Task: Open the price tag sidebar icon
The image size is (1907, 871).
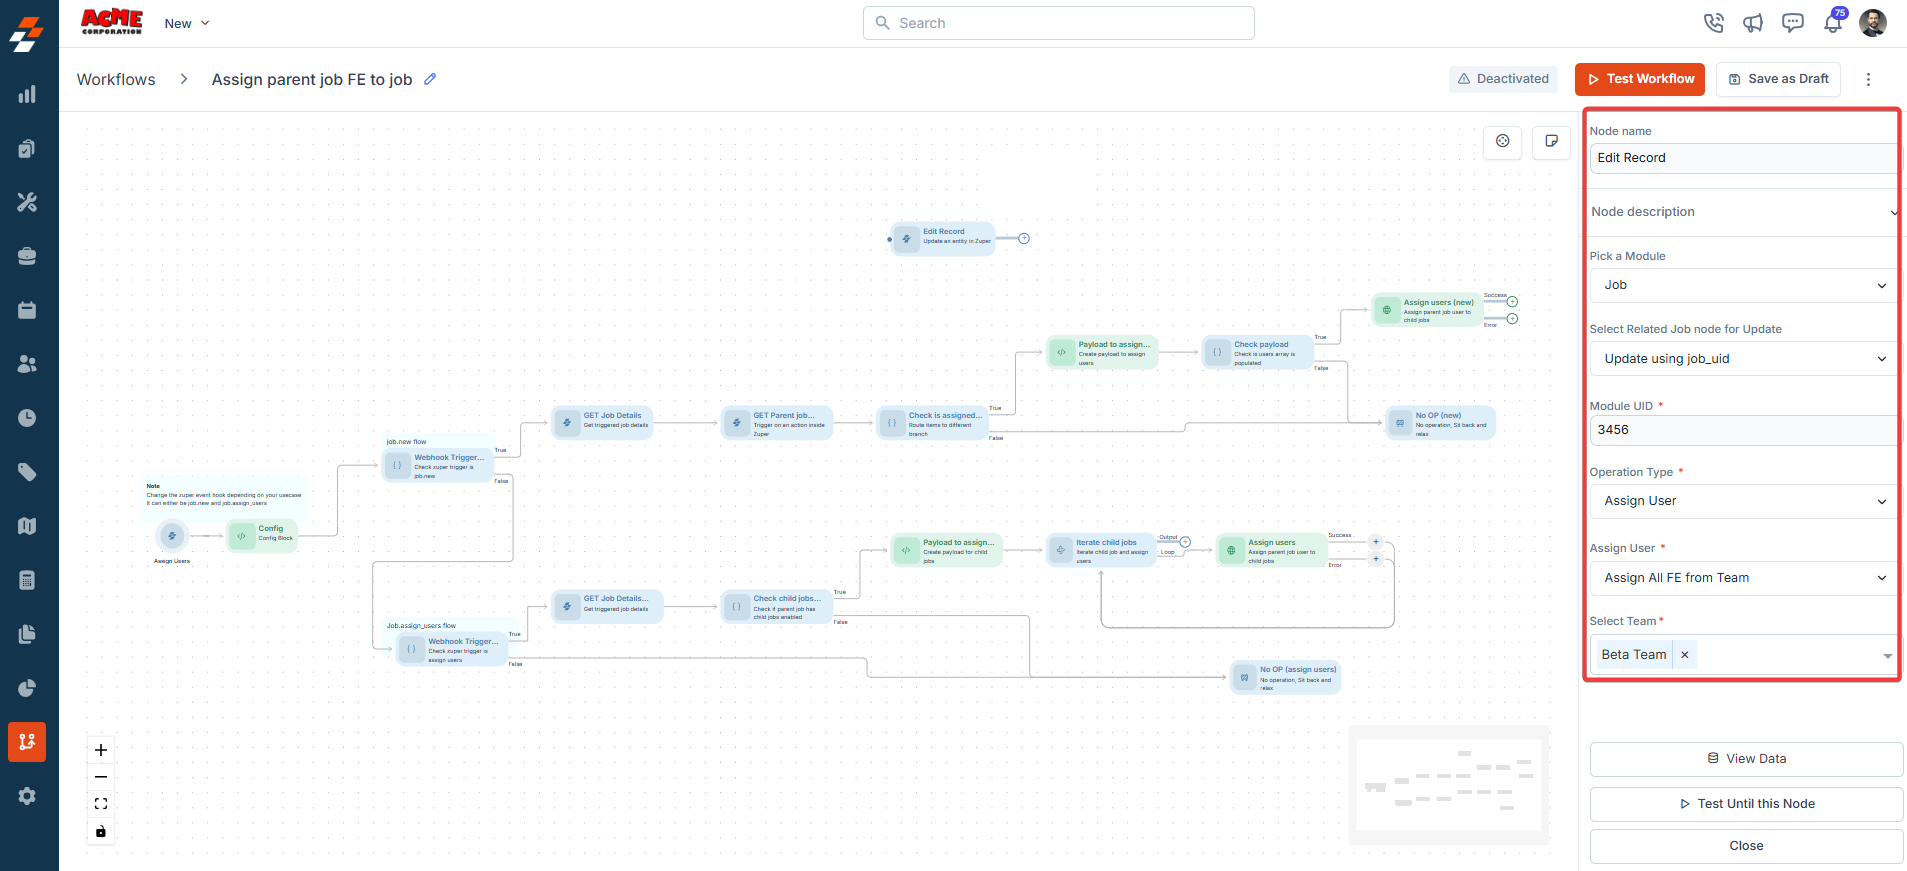Action: click(27, 472)
